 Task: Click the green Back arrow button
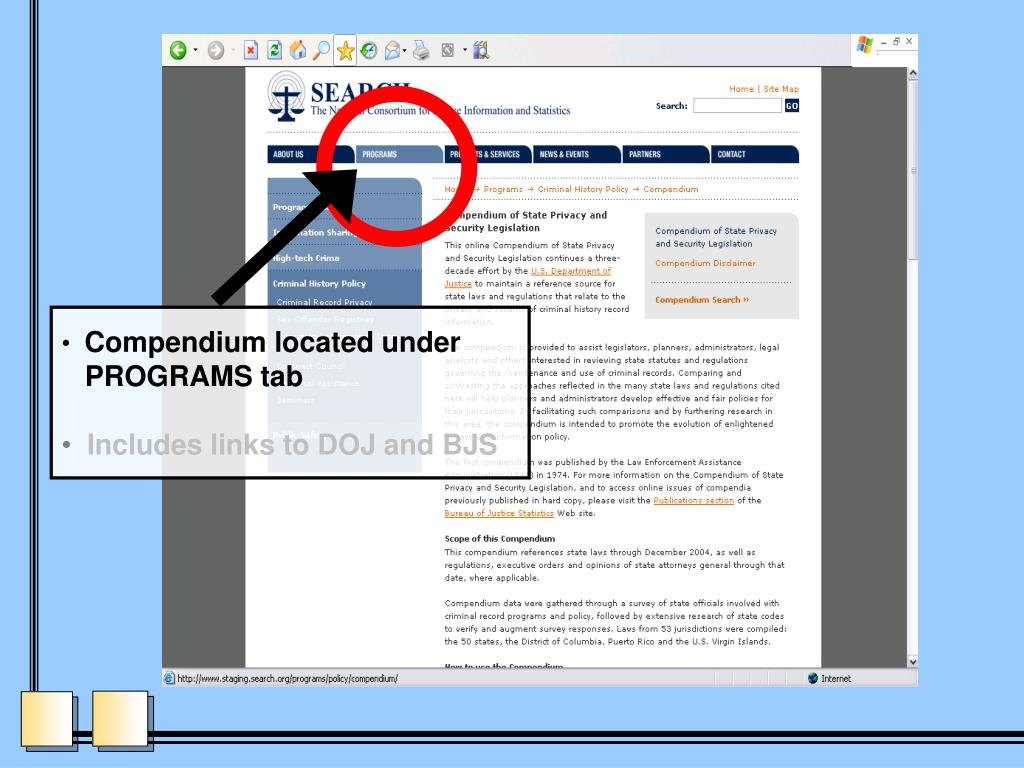[x=178, y=50]
